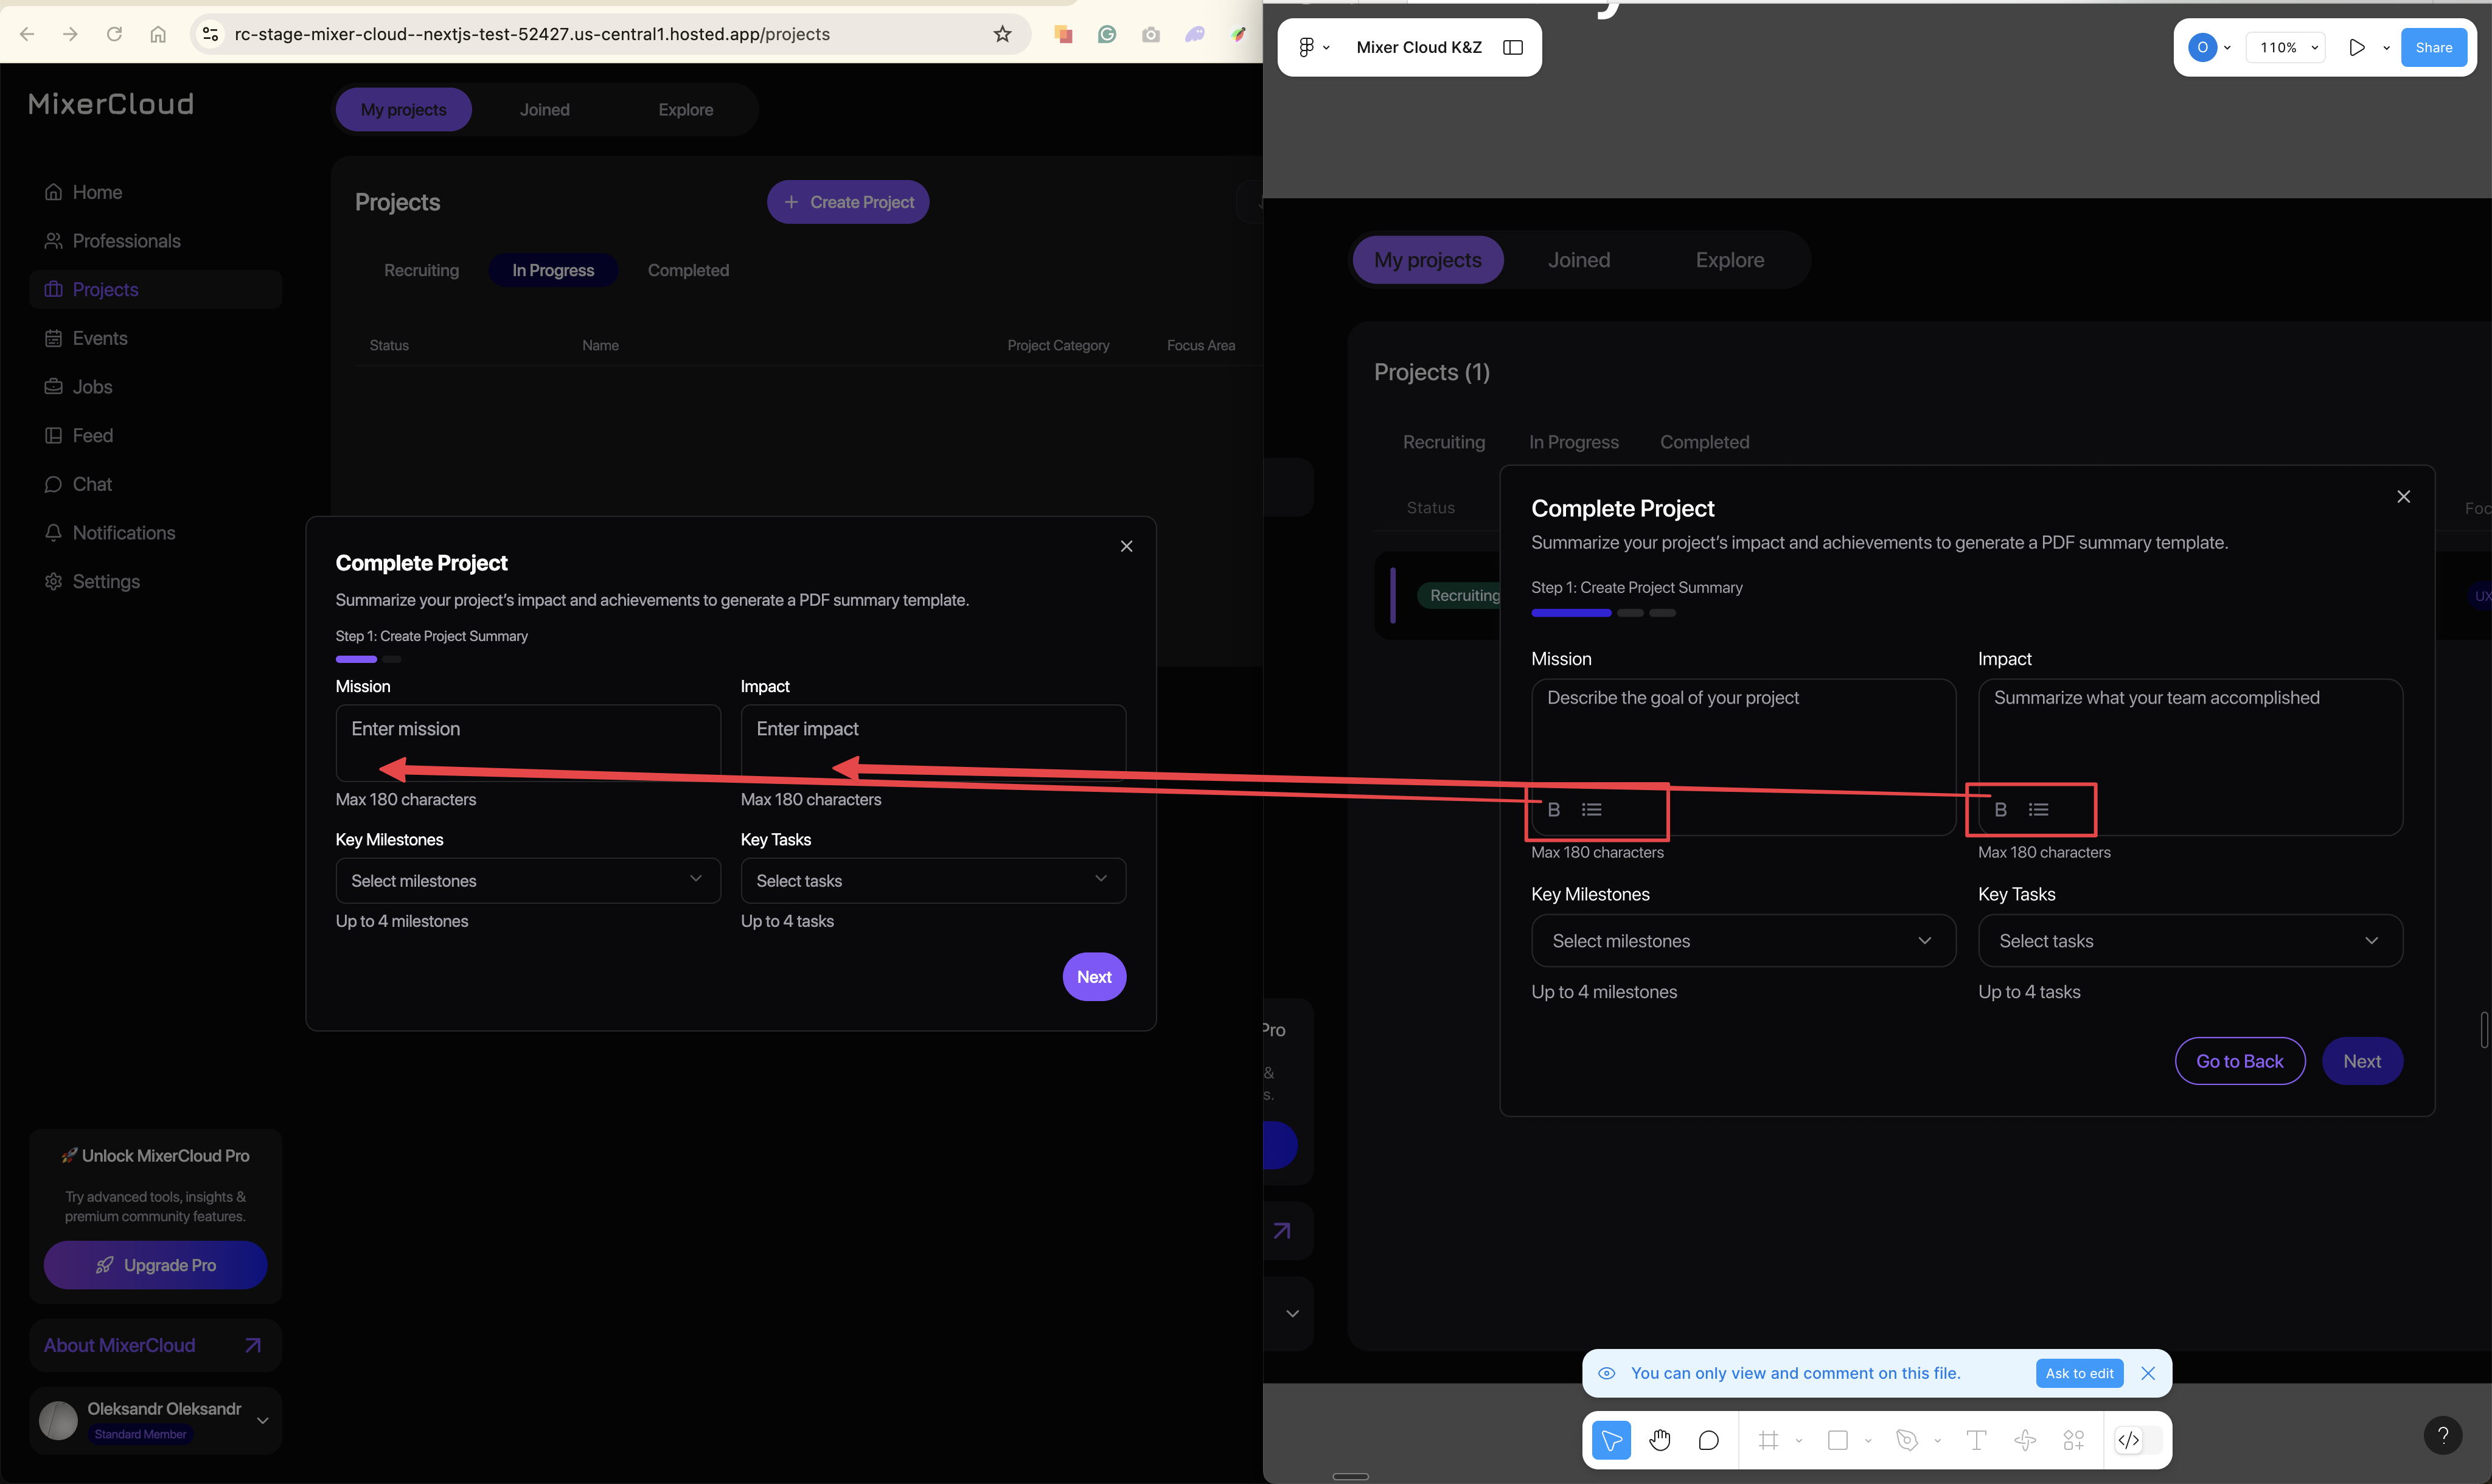Click the move cursor tool in Figma
Image resolution: width=2492 pixels, height=1484 pixels.
point(1611,1440)
